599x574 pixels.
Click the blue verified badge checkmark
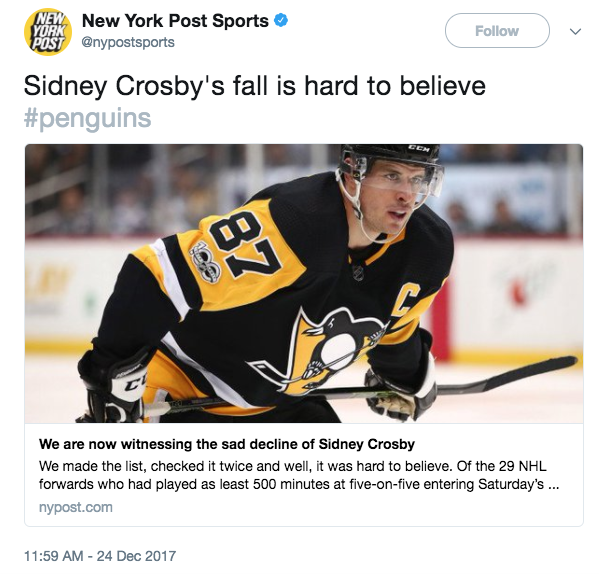281,21
